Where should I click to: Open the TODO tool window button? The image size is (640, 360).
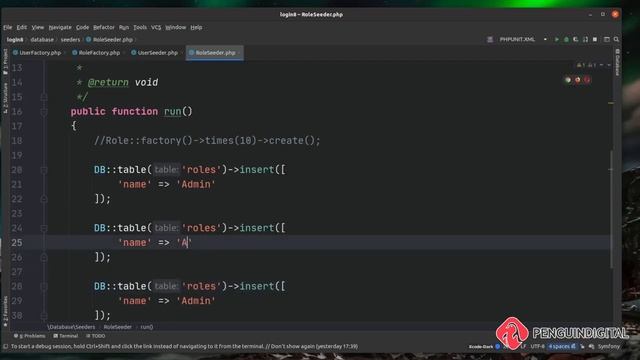pos(96,336)
